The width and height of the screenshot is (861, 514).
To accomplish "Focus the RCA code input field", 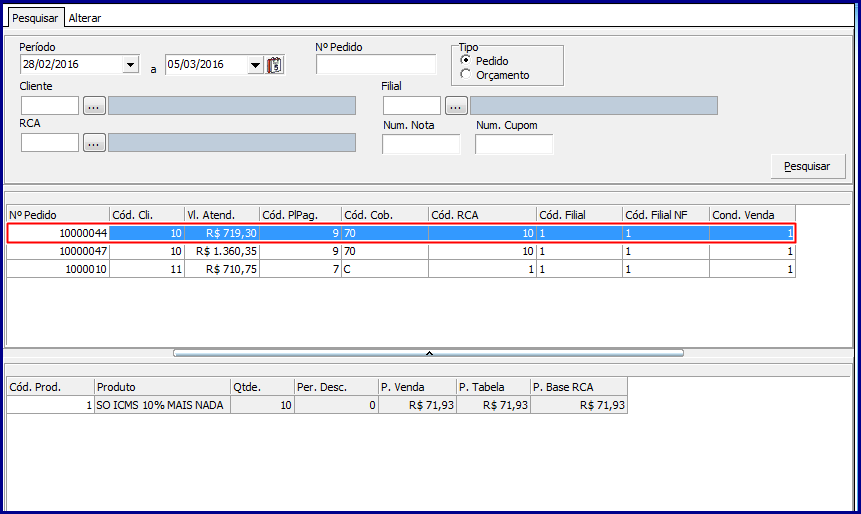I will point(50,143).
